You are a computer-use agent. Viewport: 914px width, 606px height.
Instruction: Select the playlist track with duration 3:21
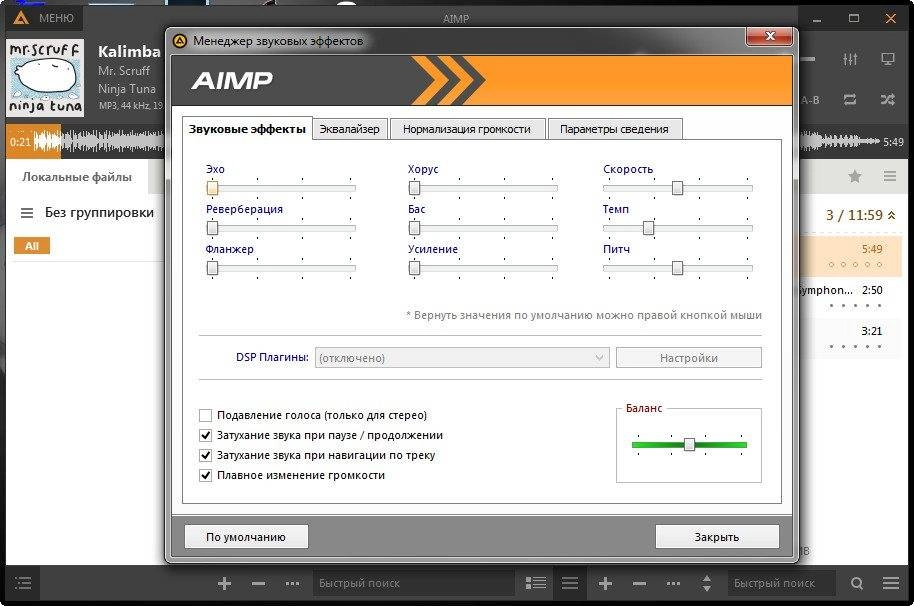point(851,337)
